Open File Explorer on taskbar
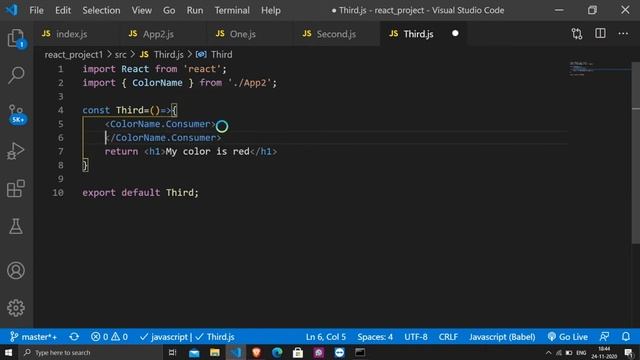Screen dimensions: 640x360 point(215,352)
